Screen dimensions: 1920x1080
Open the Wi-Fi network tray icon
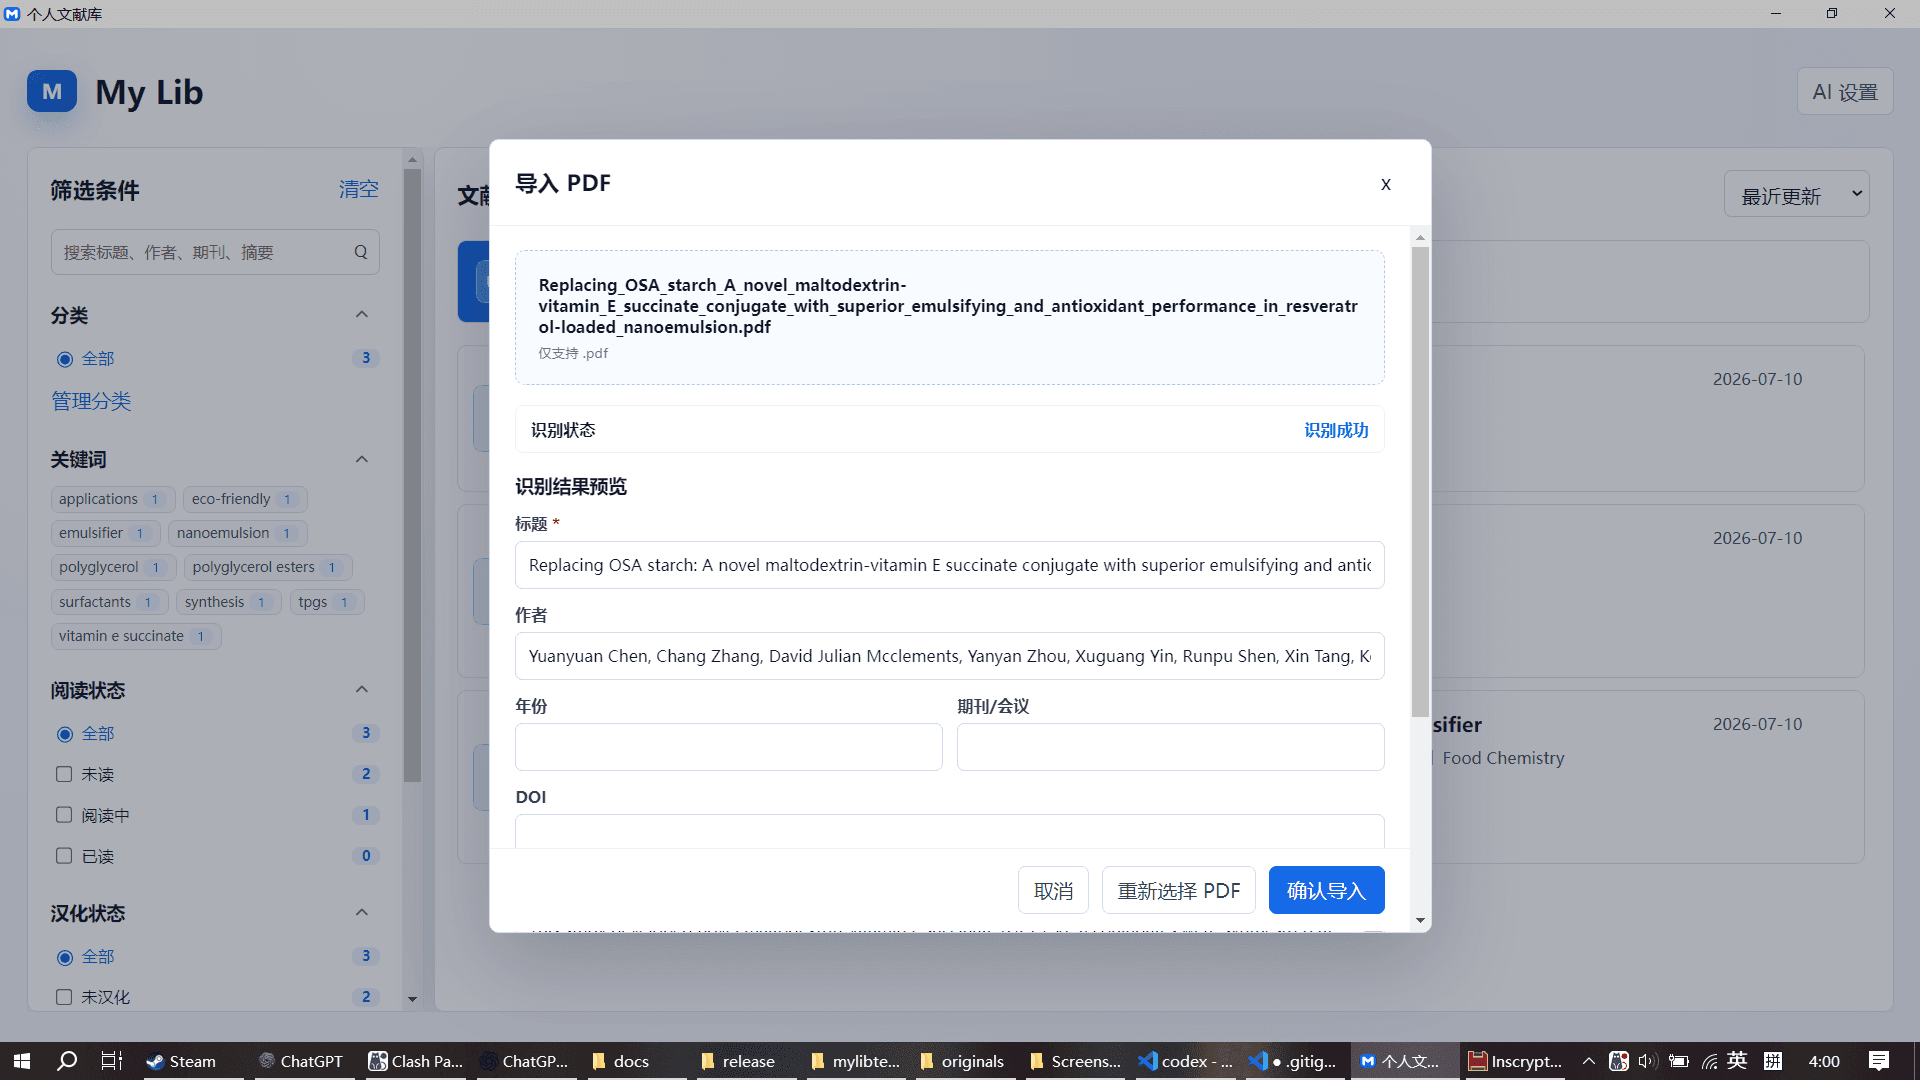tap(1710, 1061)
